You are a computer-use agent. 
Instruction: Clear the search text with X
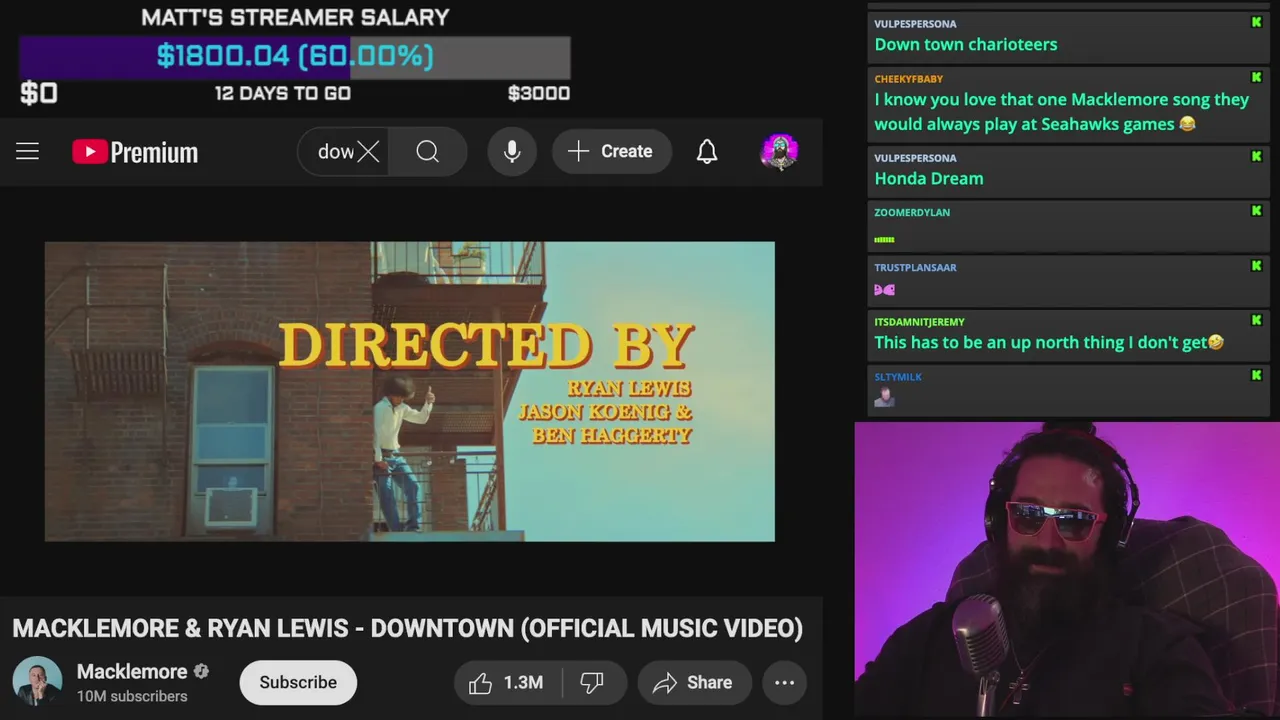[369, 152]
